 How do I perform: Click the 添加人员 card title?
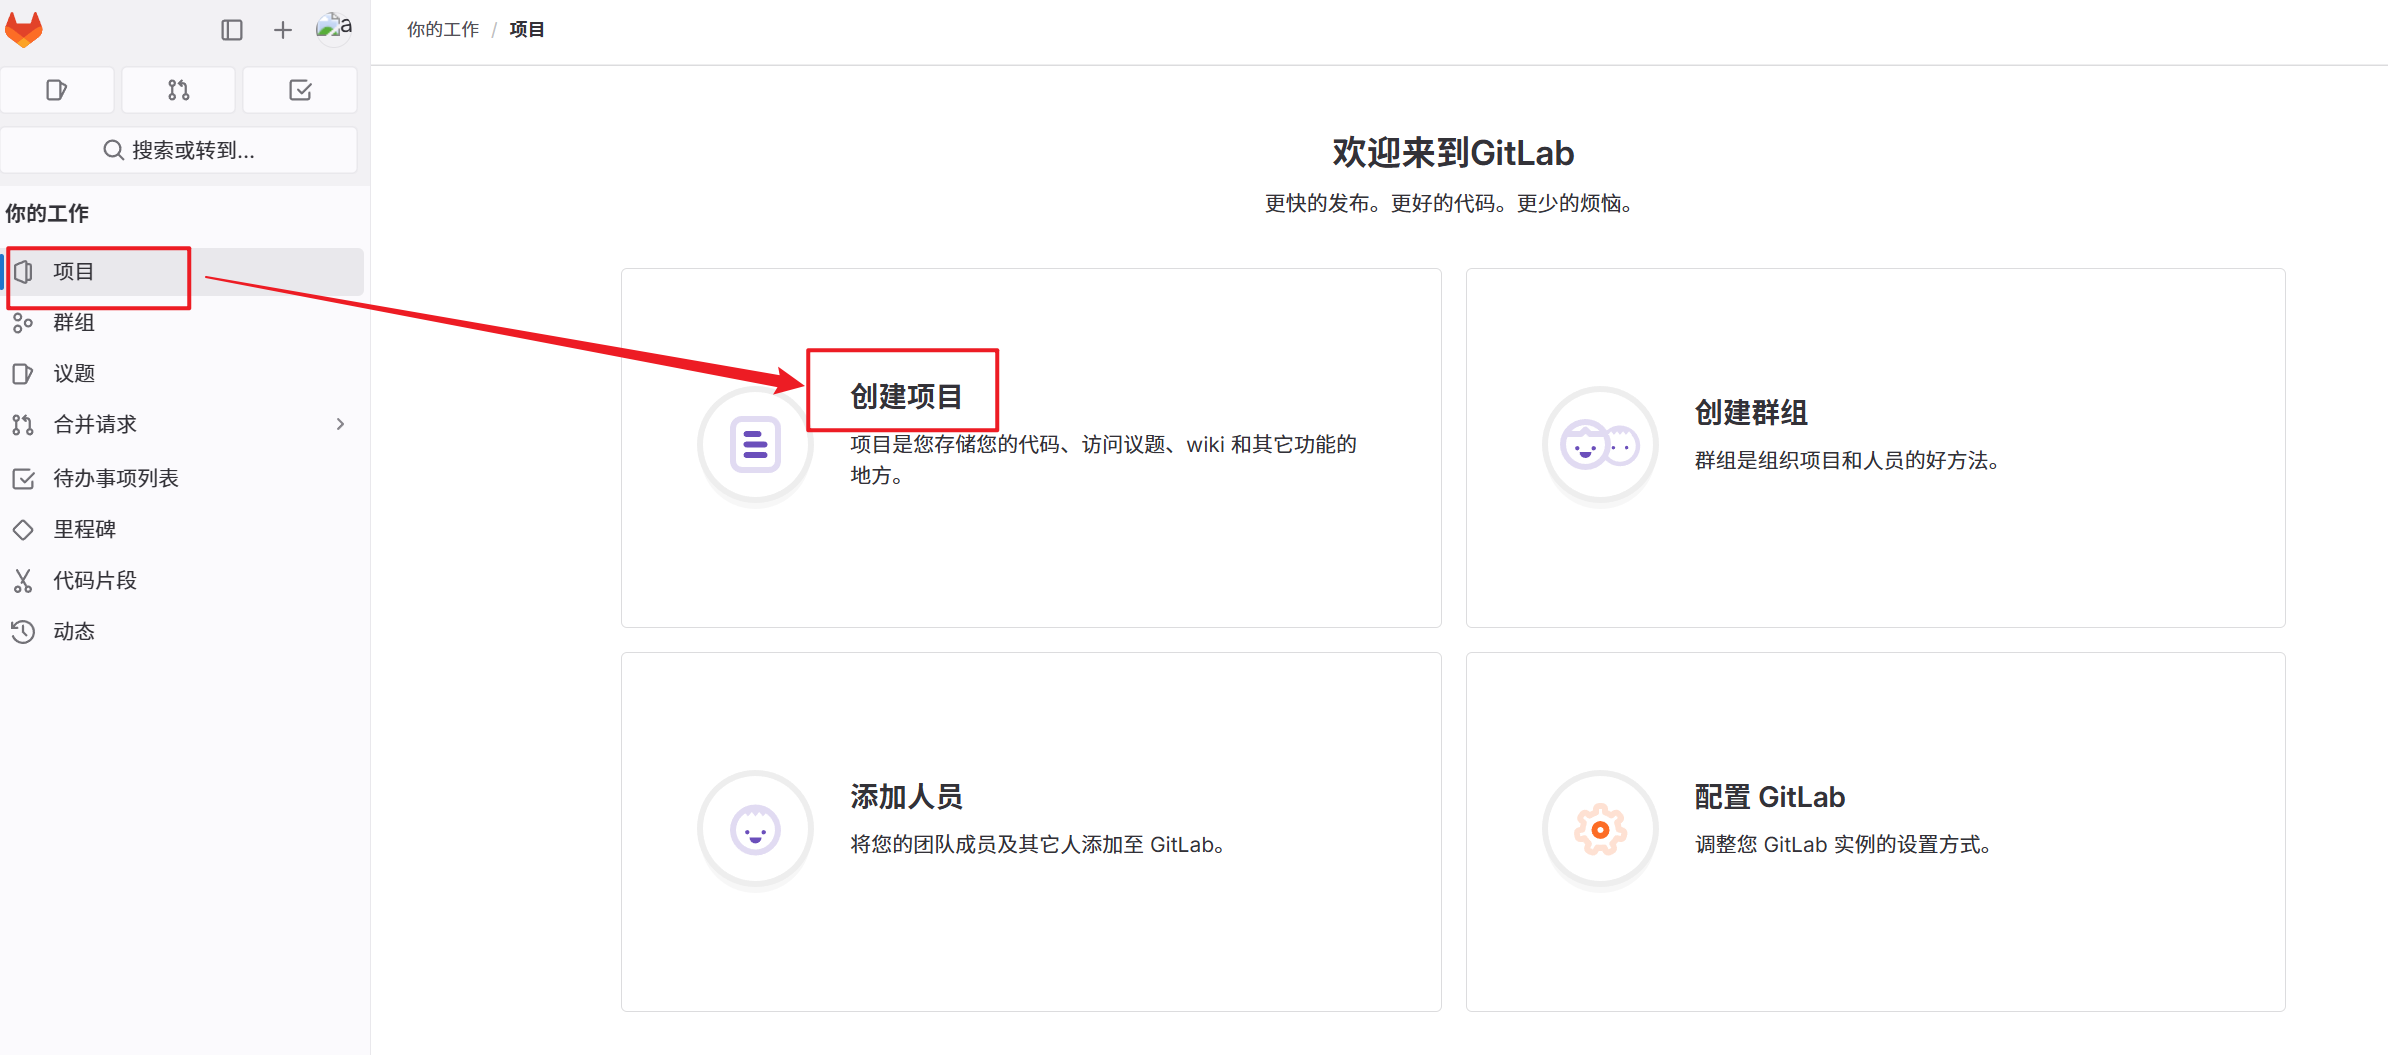pos(906,797)
